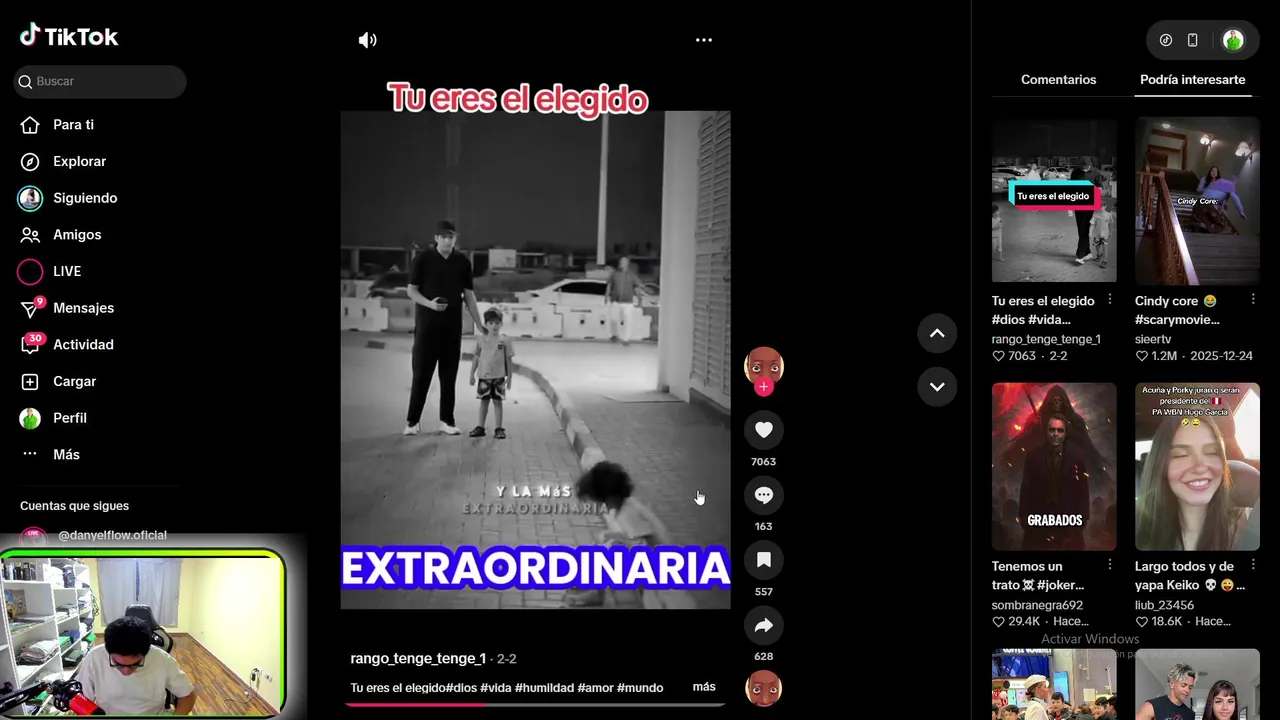Expand caption with más
1280x720 pixels.
(x=704, y=687)
